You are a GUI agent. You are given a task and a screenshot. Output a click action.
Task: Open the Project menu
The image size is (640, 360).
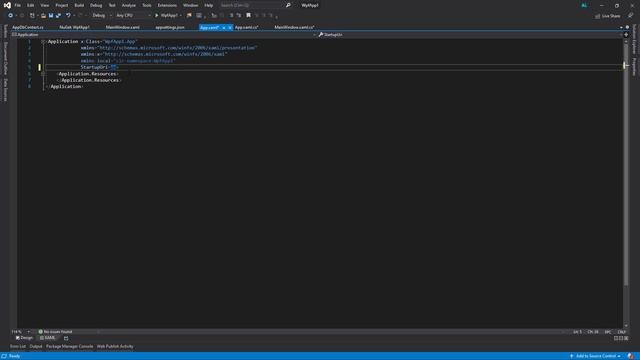62,5
